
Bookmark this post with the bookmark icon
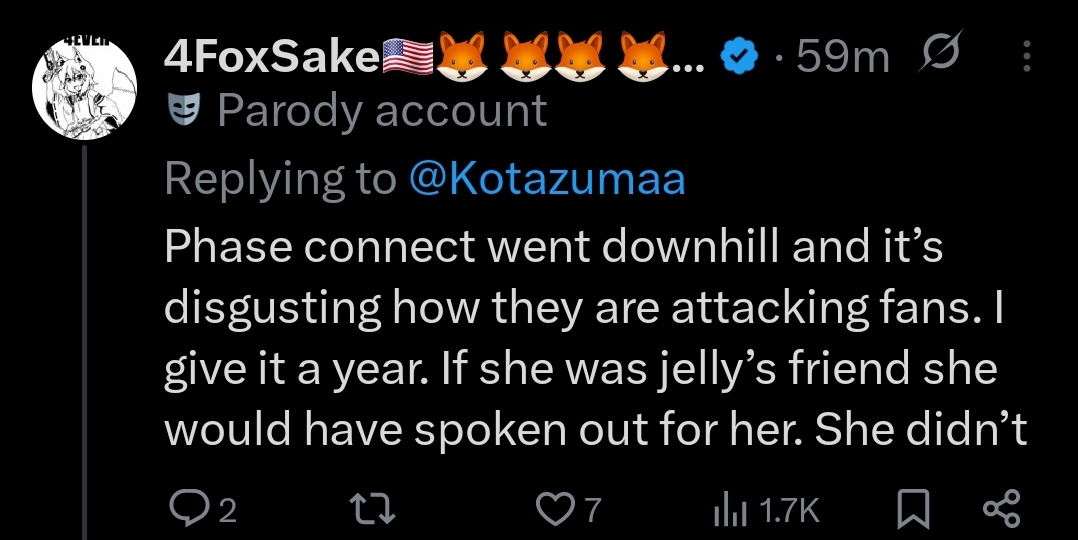(914, 510)
